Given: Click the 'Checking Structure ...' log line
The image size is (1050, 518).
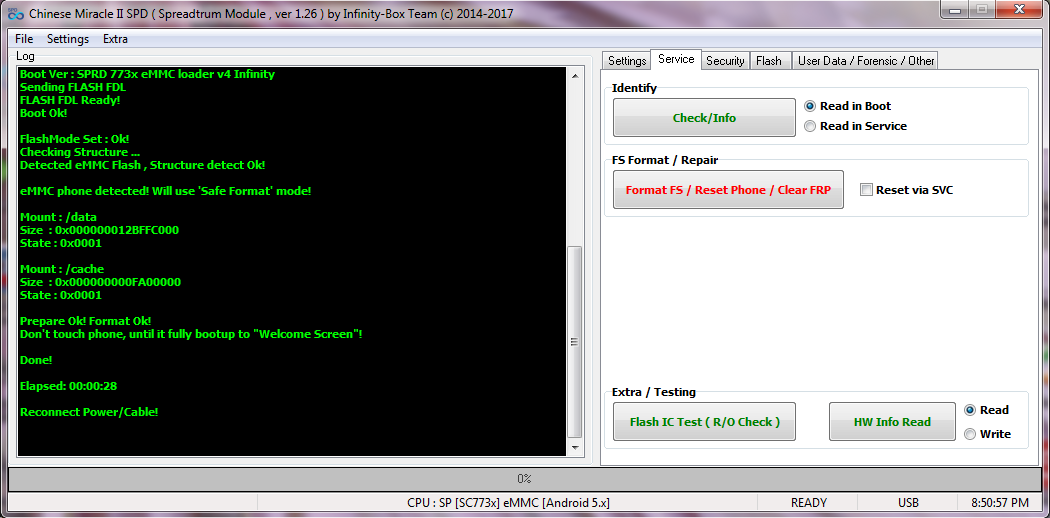Looking at the screenshot, I should [x=80, y=153].
